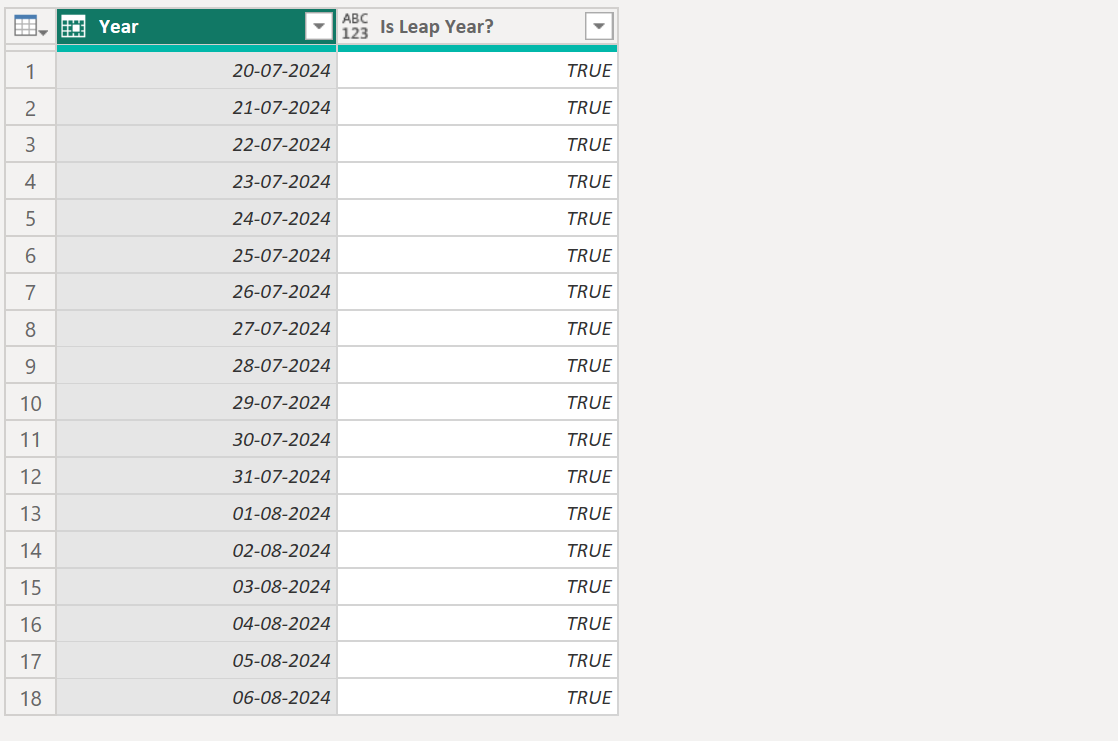The width and height of the screenshot is (1118, 741).
Task: Click TRUE value next to 25-07-2024
Action: (x=588, y=256)
